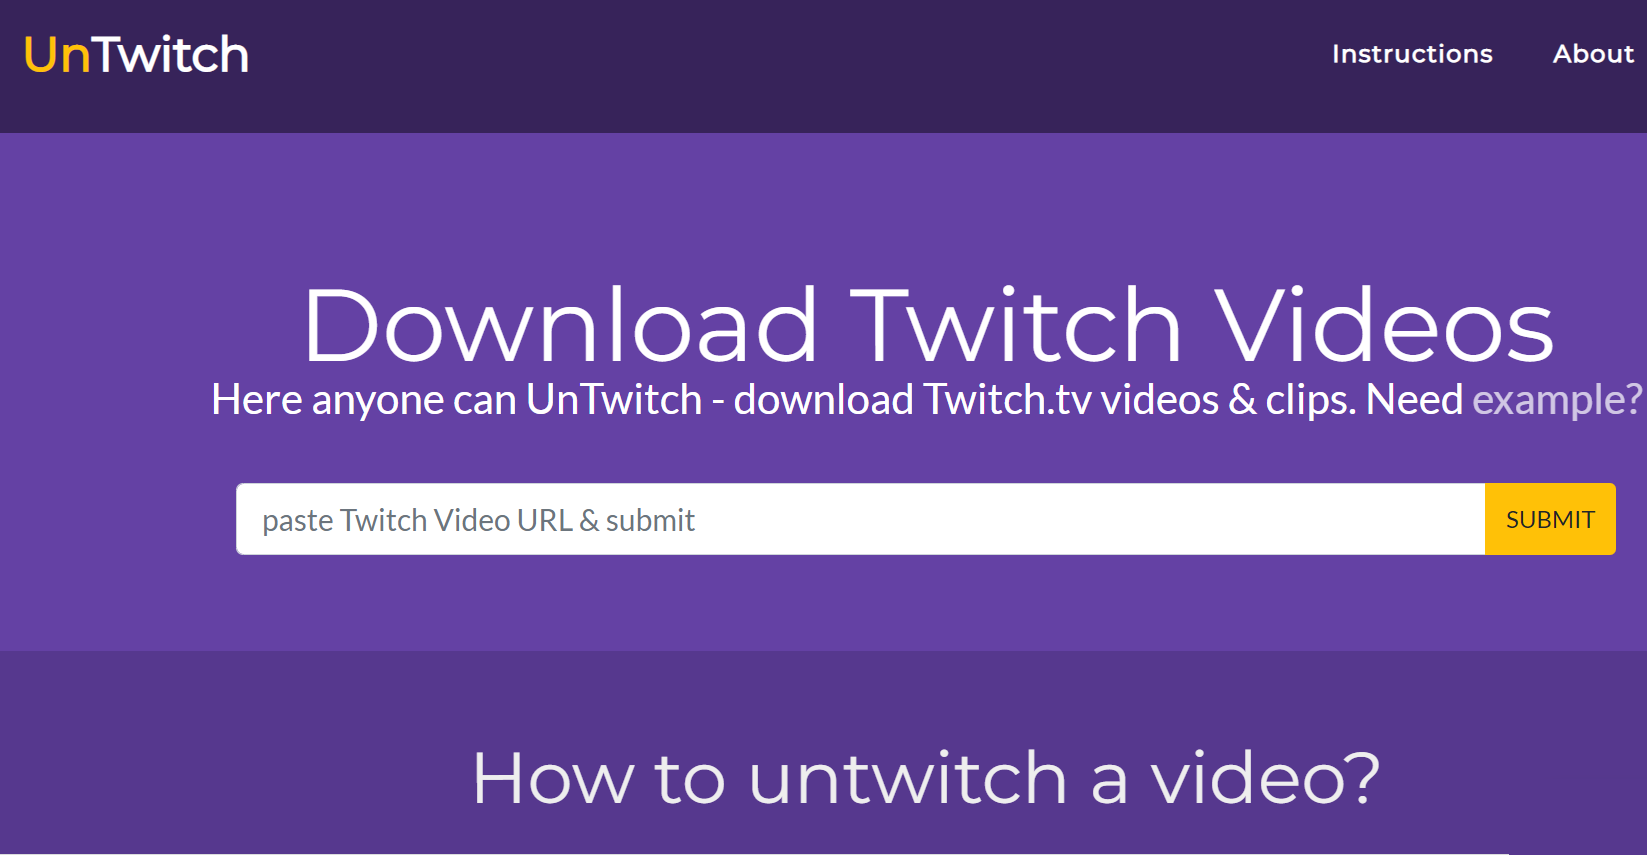Follow the 'example?' link
Screen dimensions: 1647x855
pyautogui.click(x=1557, y=400)
